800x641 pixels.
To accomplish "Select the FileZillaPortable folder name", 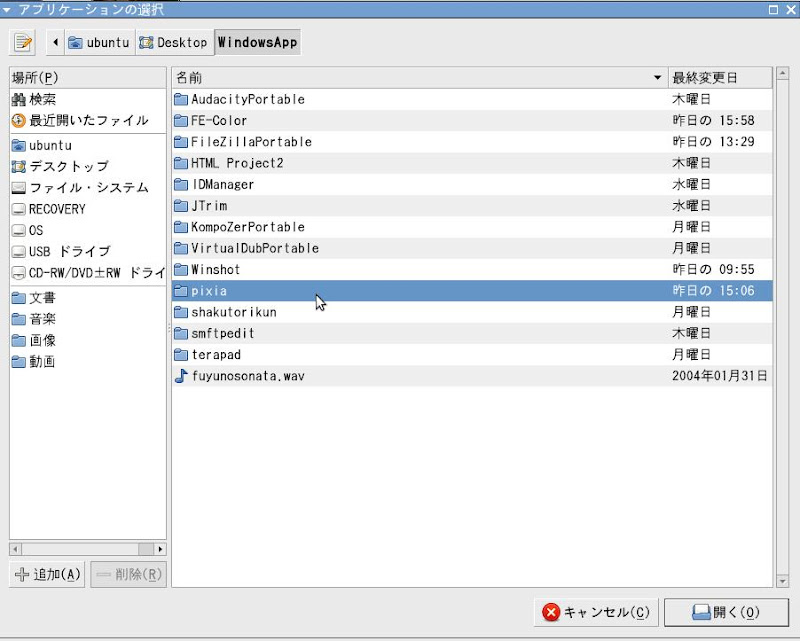I will 252,142.
